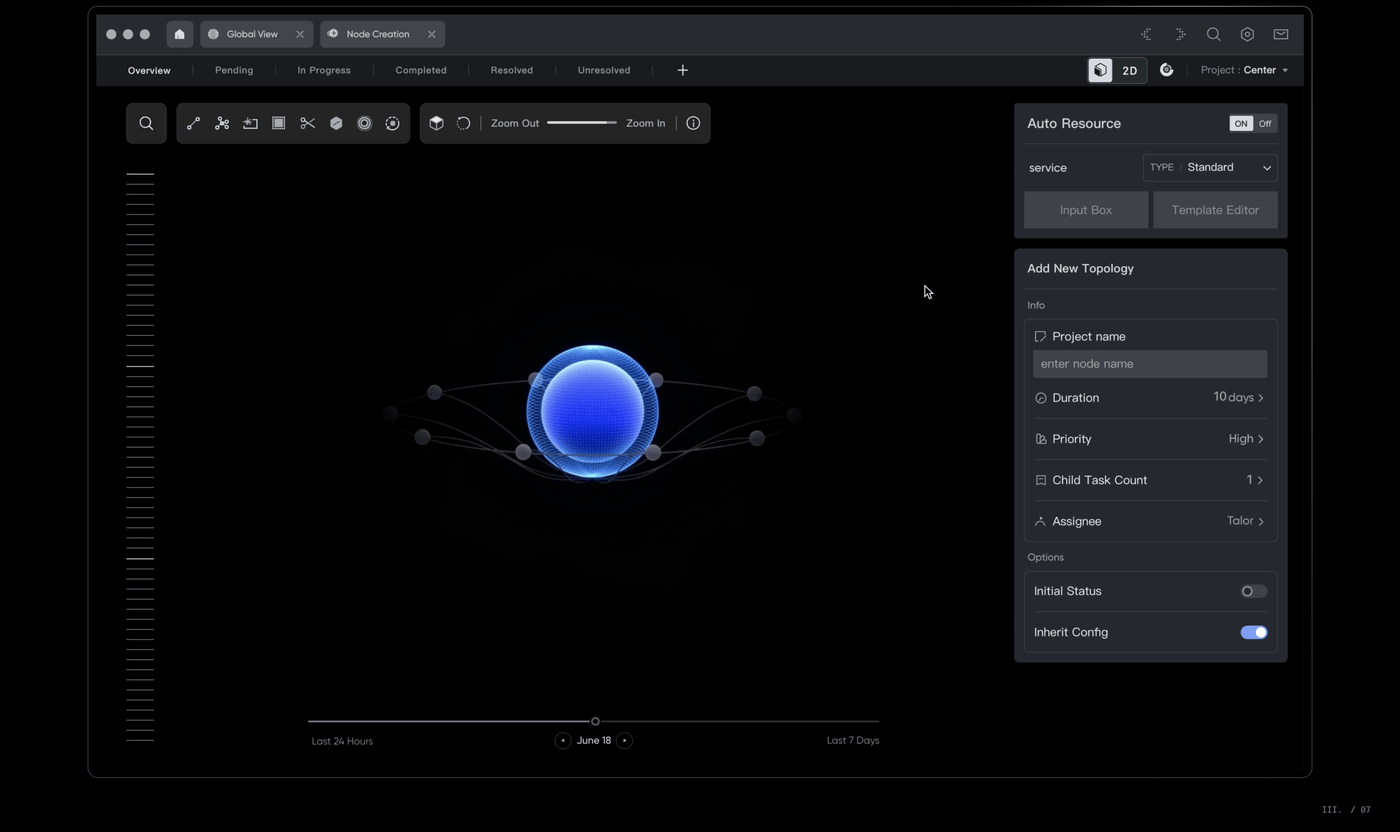Click the previous date arrow before June 18
This screenshot has width=1400, height=832.
[563, 740]
